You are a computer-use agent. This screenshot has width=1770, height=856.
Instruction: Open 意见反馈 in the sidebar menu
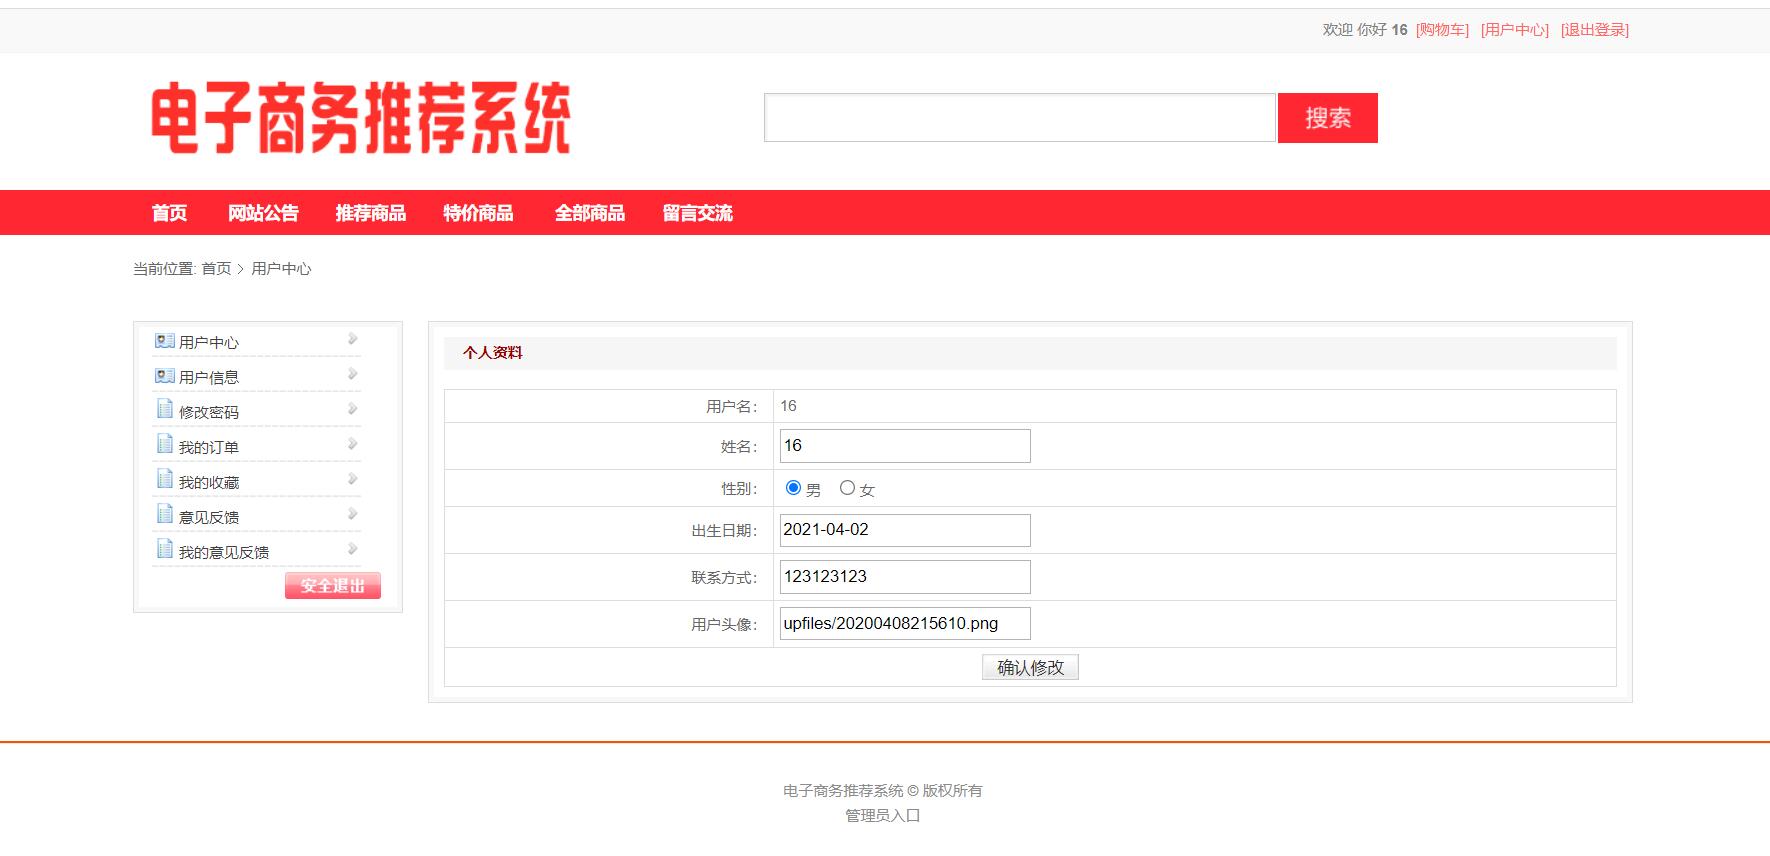[x=209, y=517]
